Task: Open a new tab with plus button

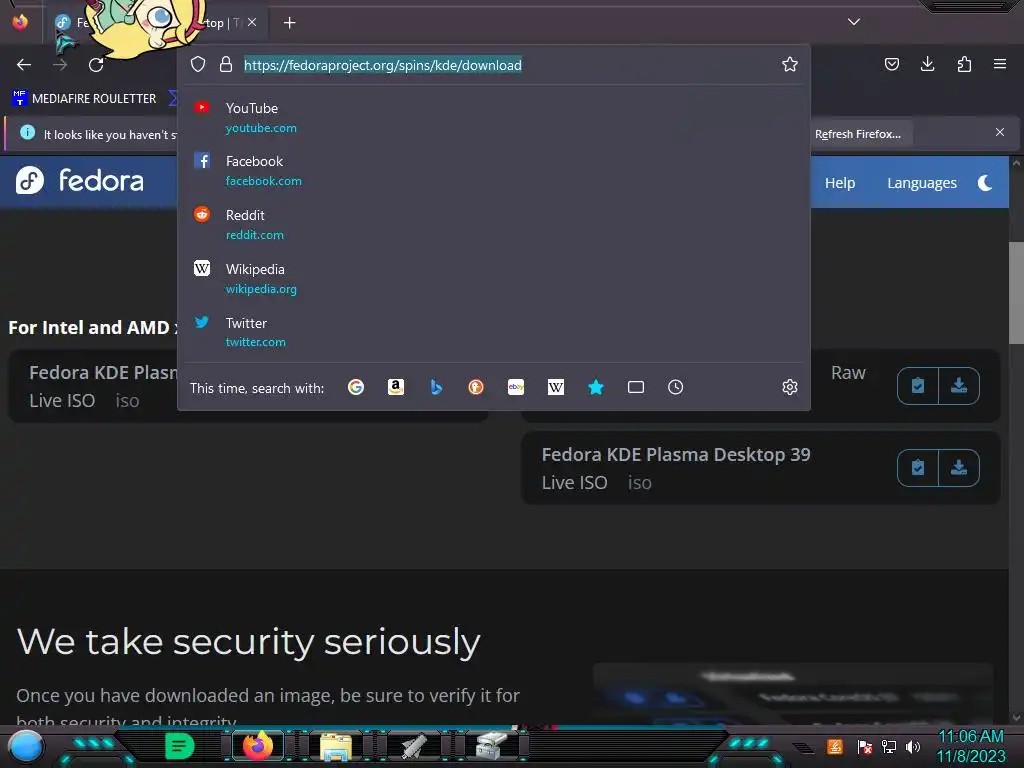Action: point(289,23)
